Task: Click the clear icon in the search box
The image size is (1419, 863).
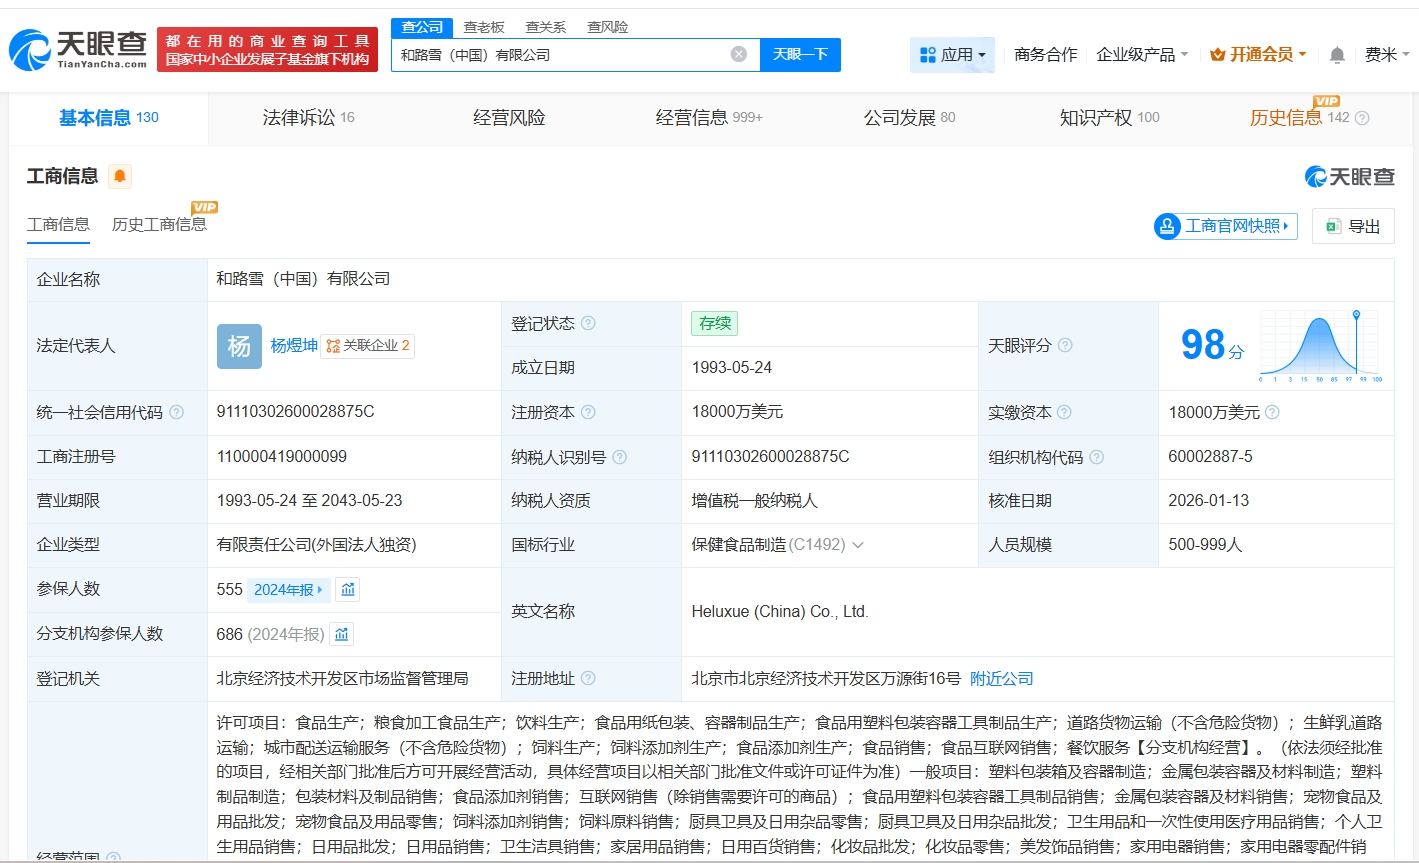Action: tap(738, 54)
